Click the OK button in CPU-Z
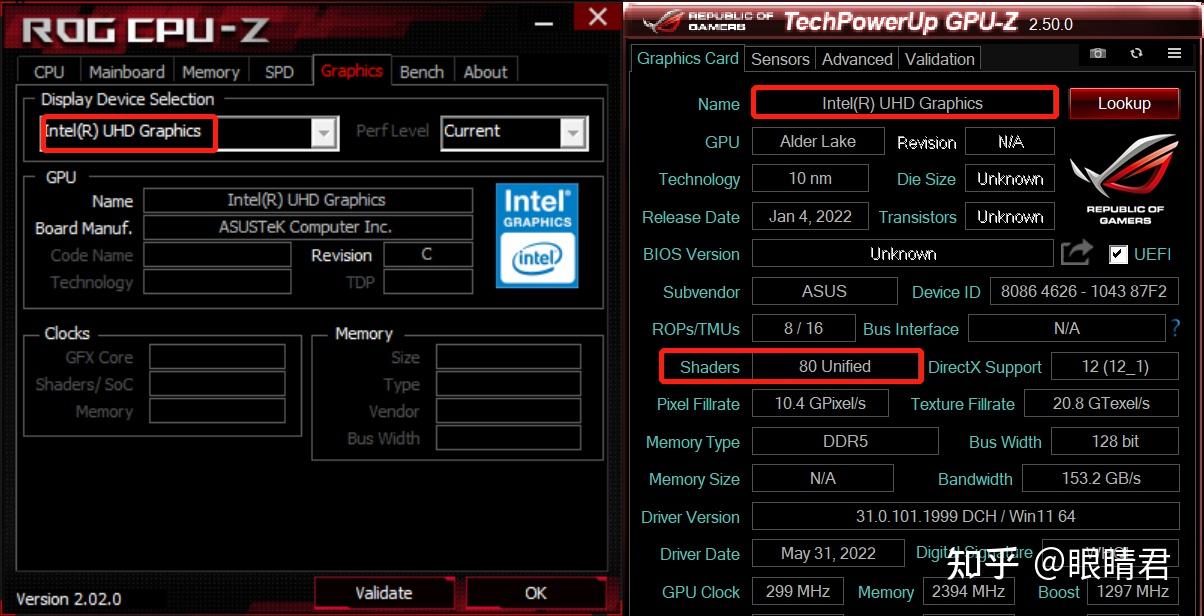The height and width of the screenshot is (616, 1204). coord(536,593)
